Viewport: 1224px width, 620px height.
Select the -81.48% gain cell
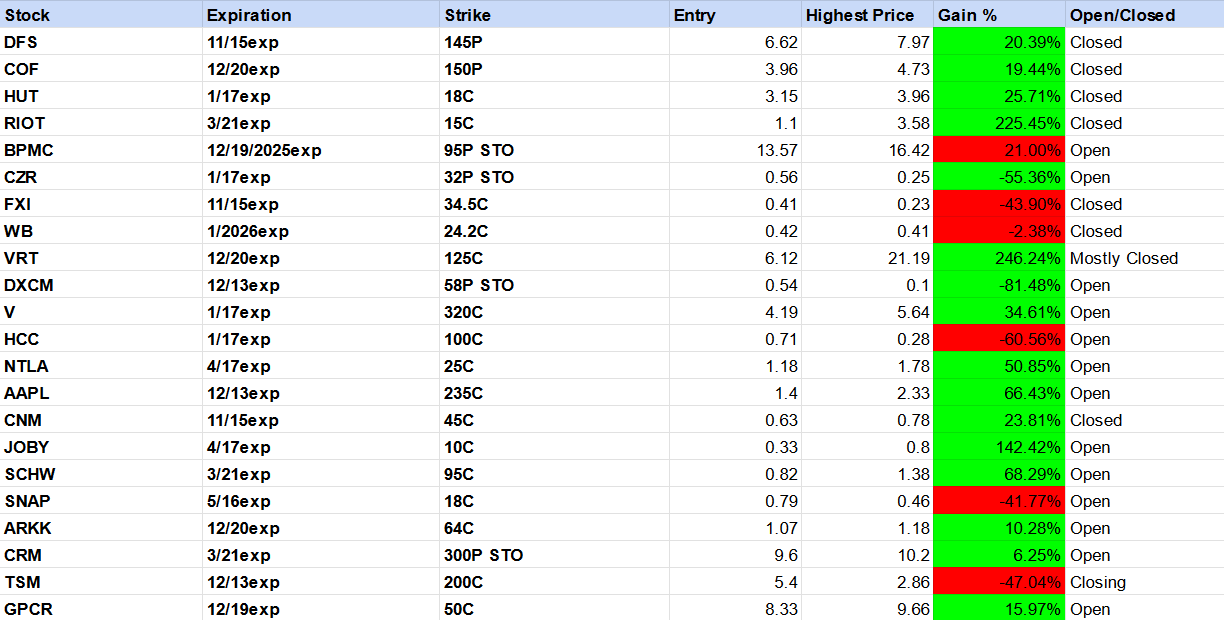click(x=999, y=285)
